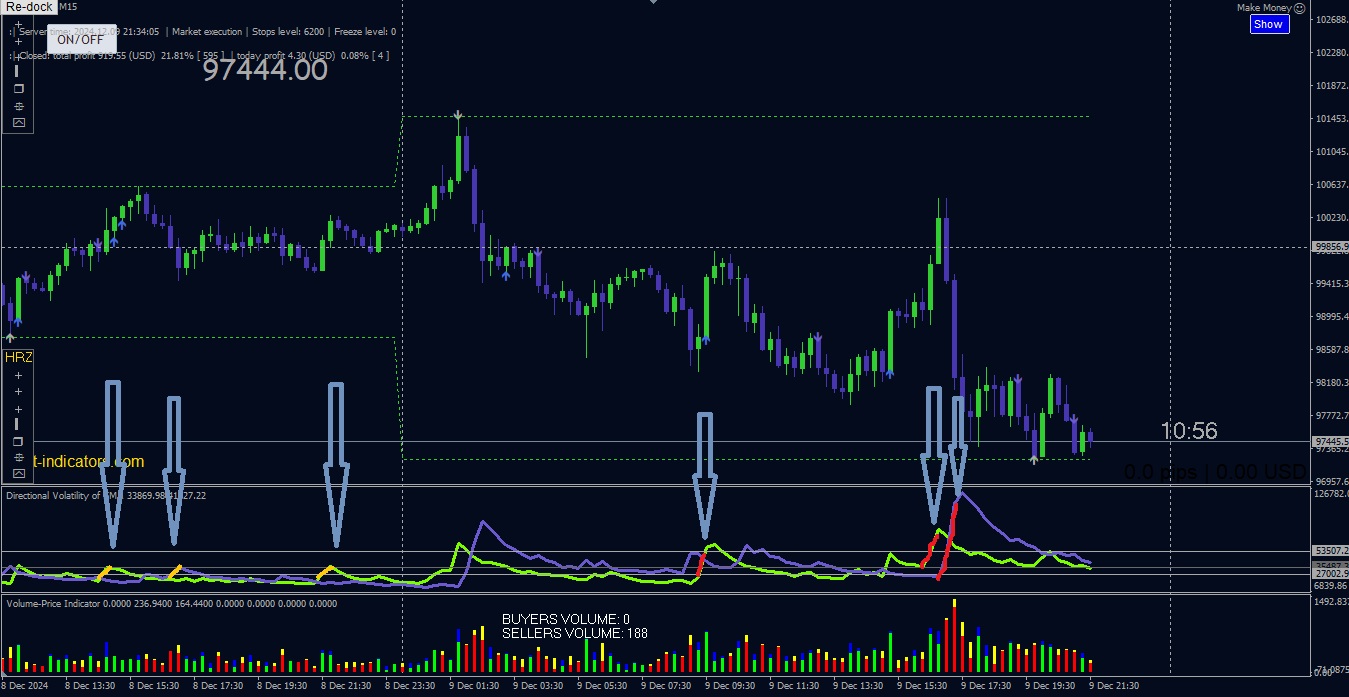Click the Make Money smiley face icon

pyautogui.click(x=1299, y=7)
